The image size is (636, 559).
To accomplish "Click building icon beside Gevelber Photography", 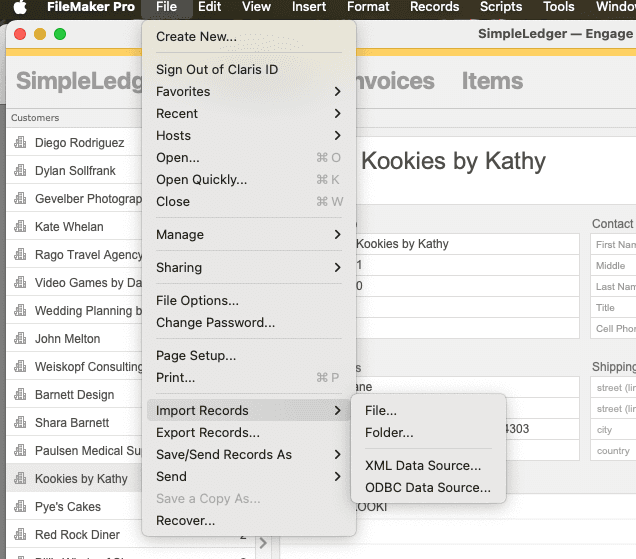I will [20, 198].
